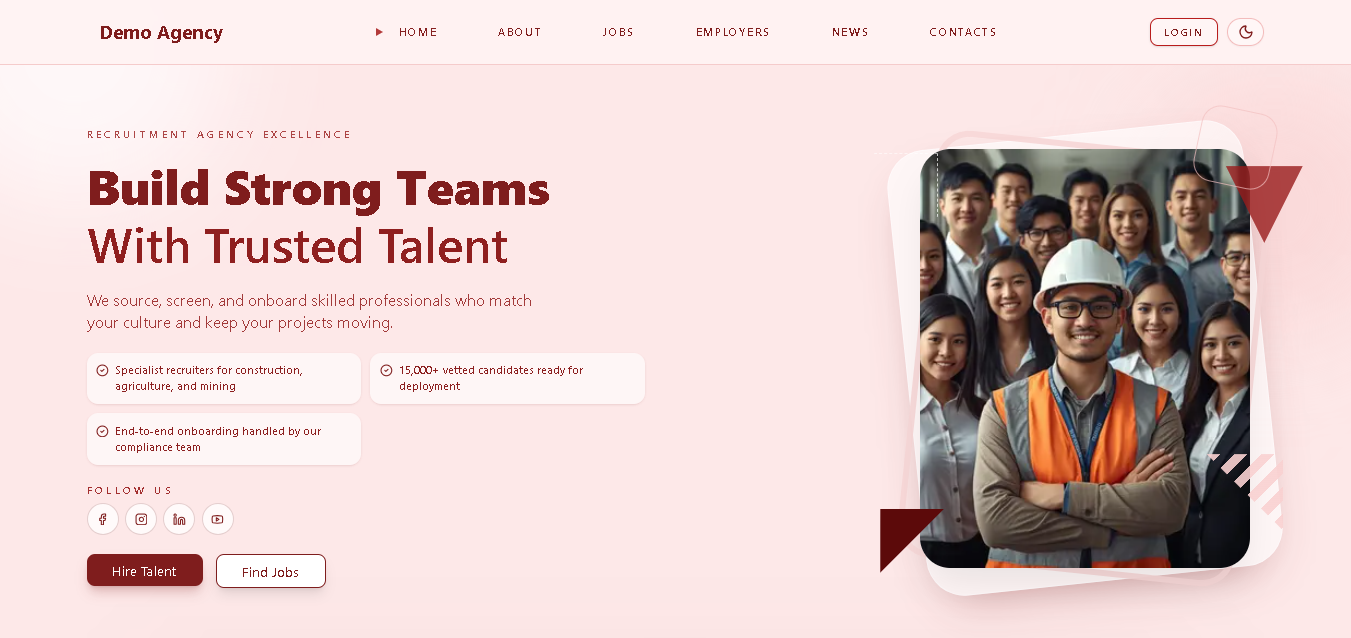Viewport: 1351px width, 638px height.
Task: Open the About page
Action: [520, 32]
